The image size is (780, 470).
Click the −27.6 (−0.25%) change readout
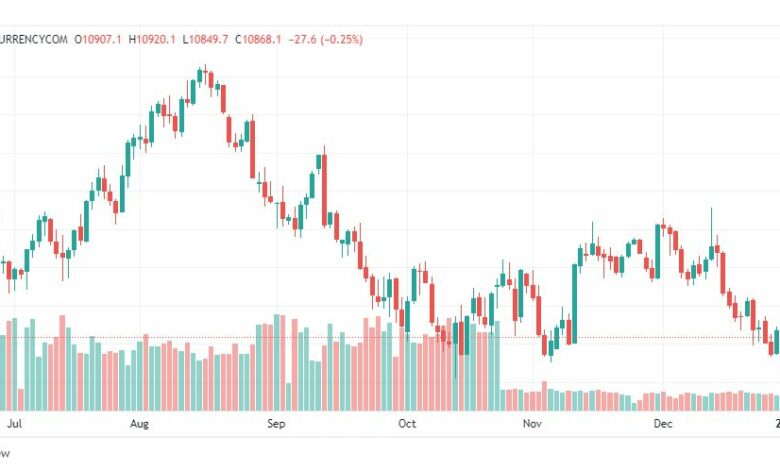[x=325, y=39]
